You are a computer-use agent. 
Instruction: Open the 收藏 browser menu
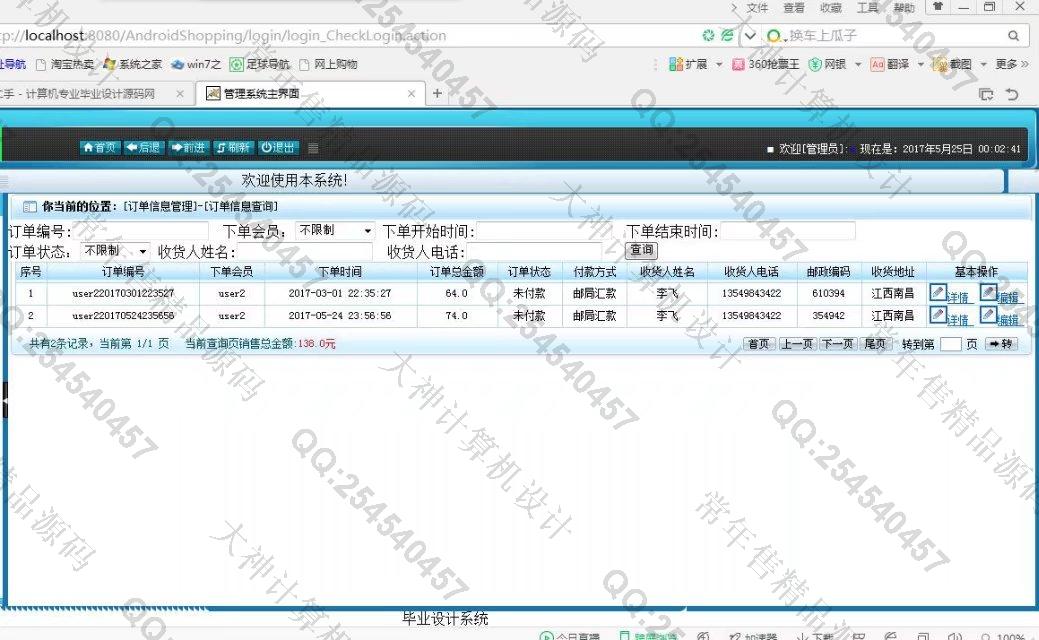pos(831,8)
